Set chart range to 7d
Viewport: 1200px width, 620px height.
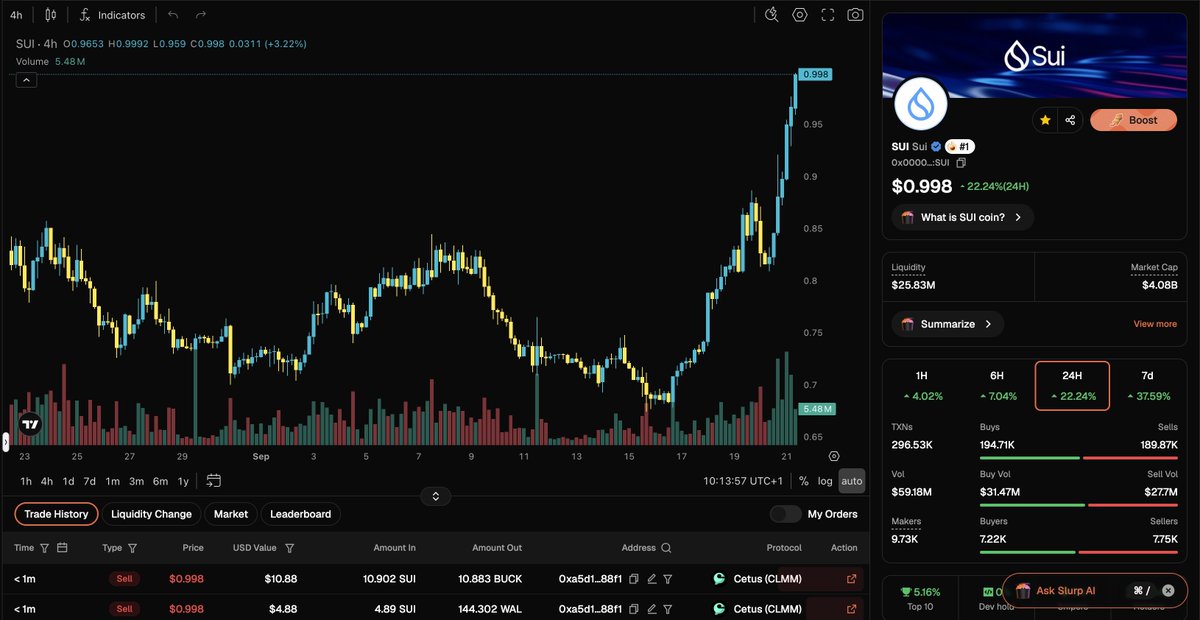pyautogui.click(x=89, y=481)
